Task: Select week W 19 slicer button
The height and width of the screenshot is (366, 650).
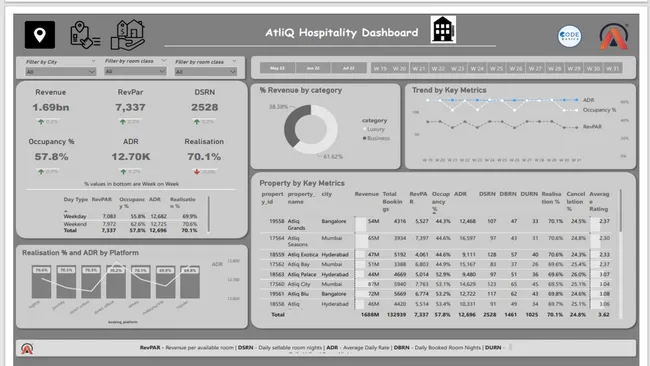Action: tap(380, 68)
